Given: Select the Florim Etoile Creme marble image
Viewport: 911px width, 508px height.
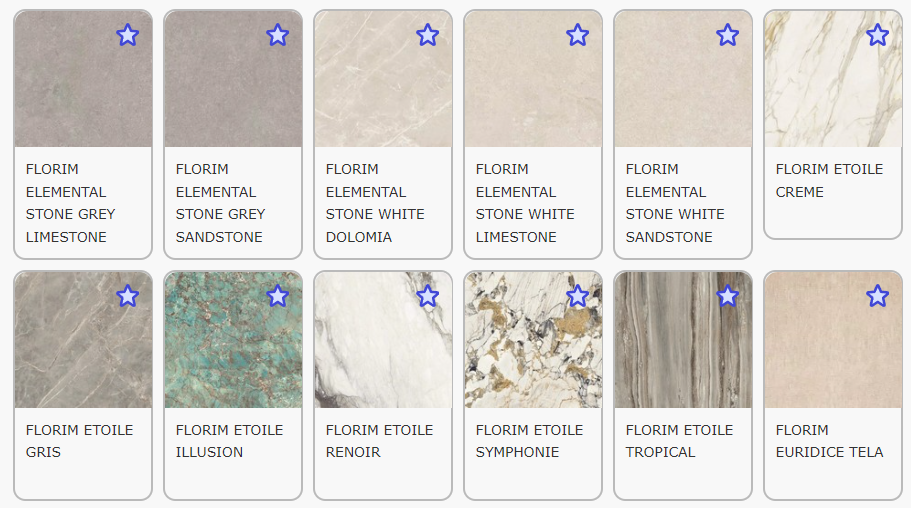Looking at the screenshot, I should 833,78.
